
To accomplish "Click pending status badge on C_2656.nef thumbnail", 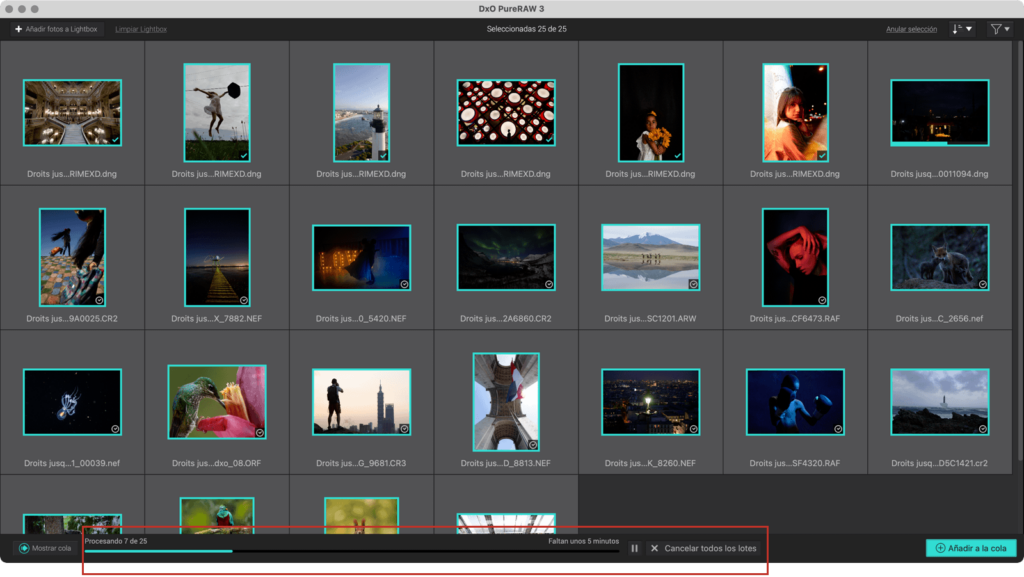I will tap(983, 284).
